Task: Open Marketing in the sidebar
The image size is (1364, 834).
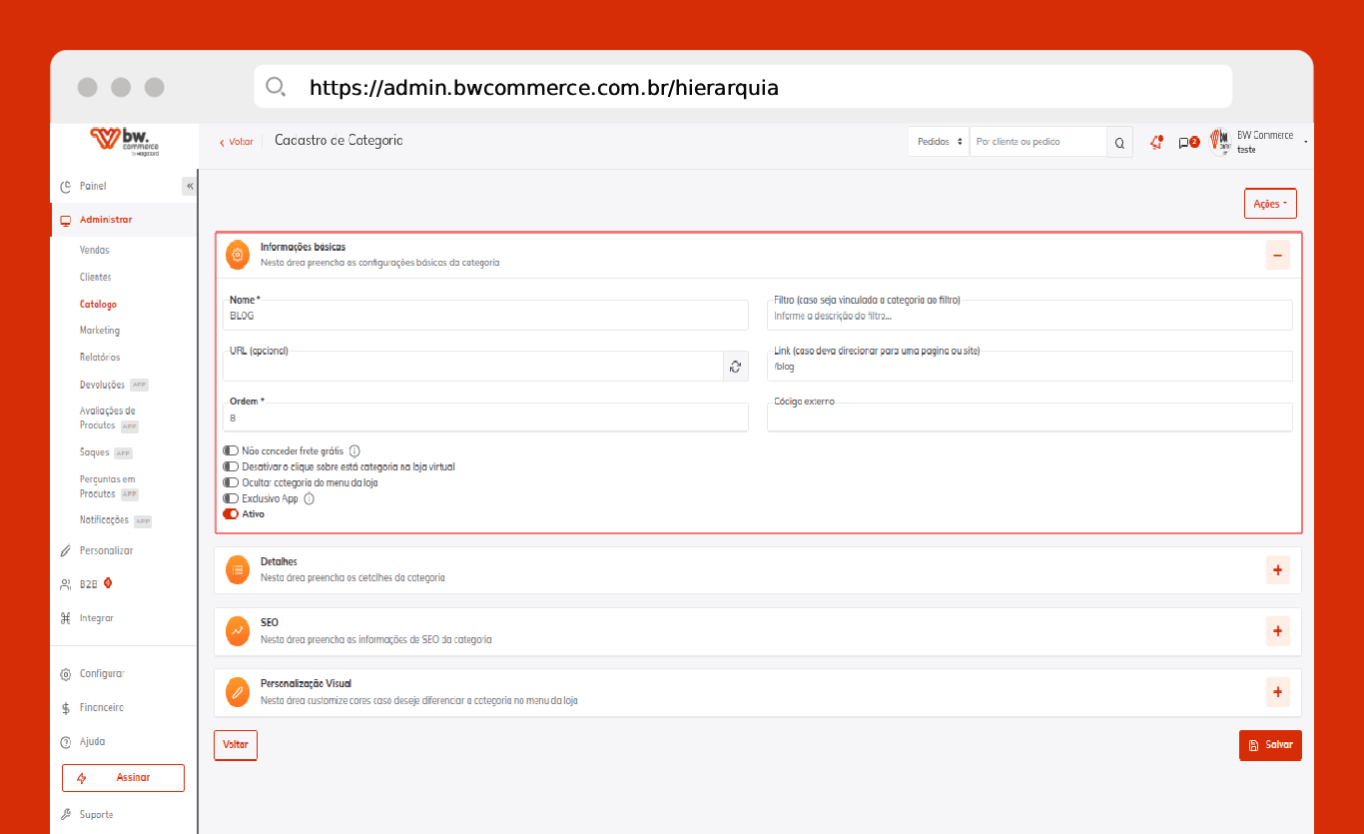Action: (100, 330)
